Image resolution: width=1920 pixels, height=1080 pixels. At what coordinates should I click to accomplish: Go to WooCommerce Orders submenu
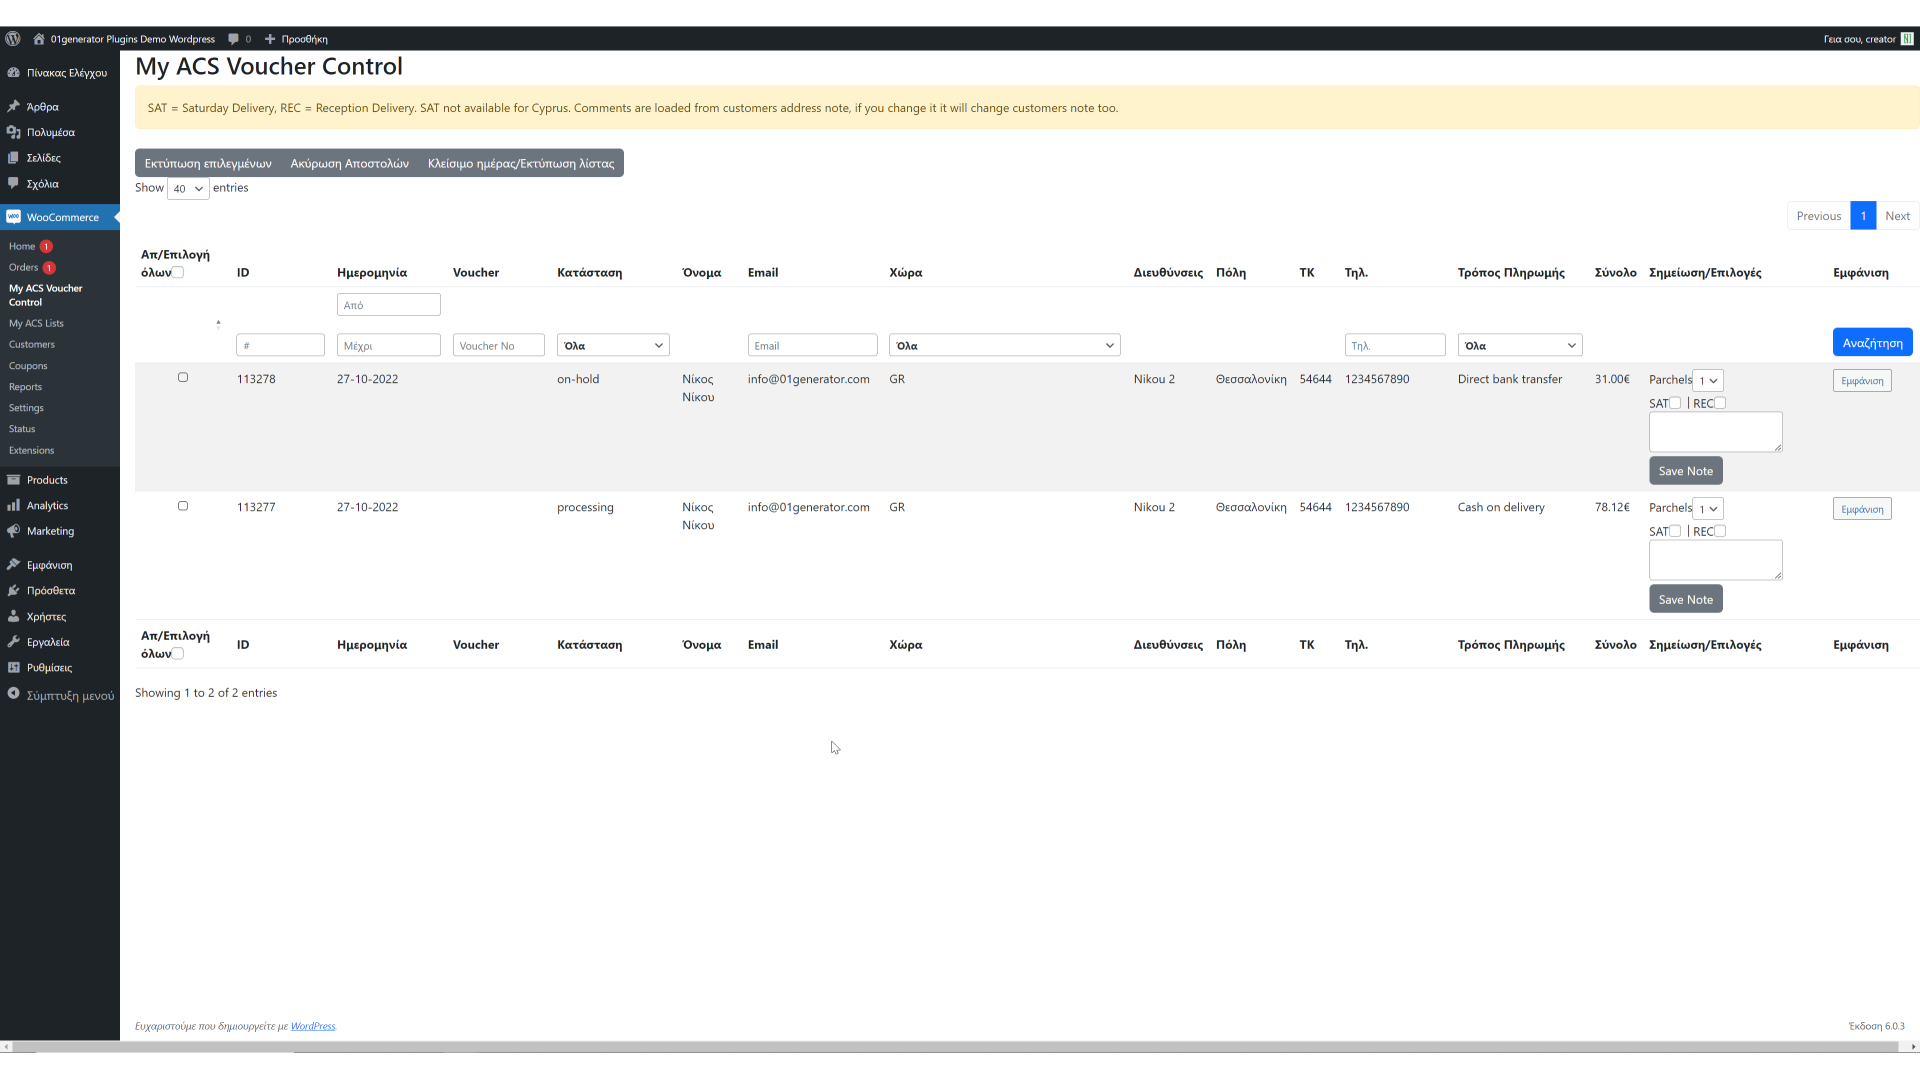pos(24,267)
